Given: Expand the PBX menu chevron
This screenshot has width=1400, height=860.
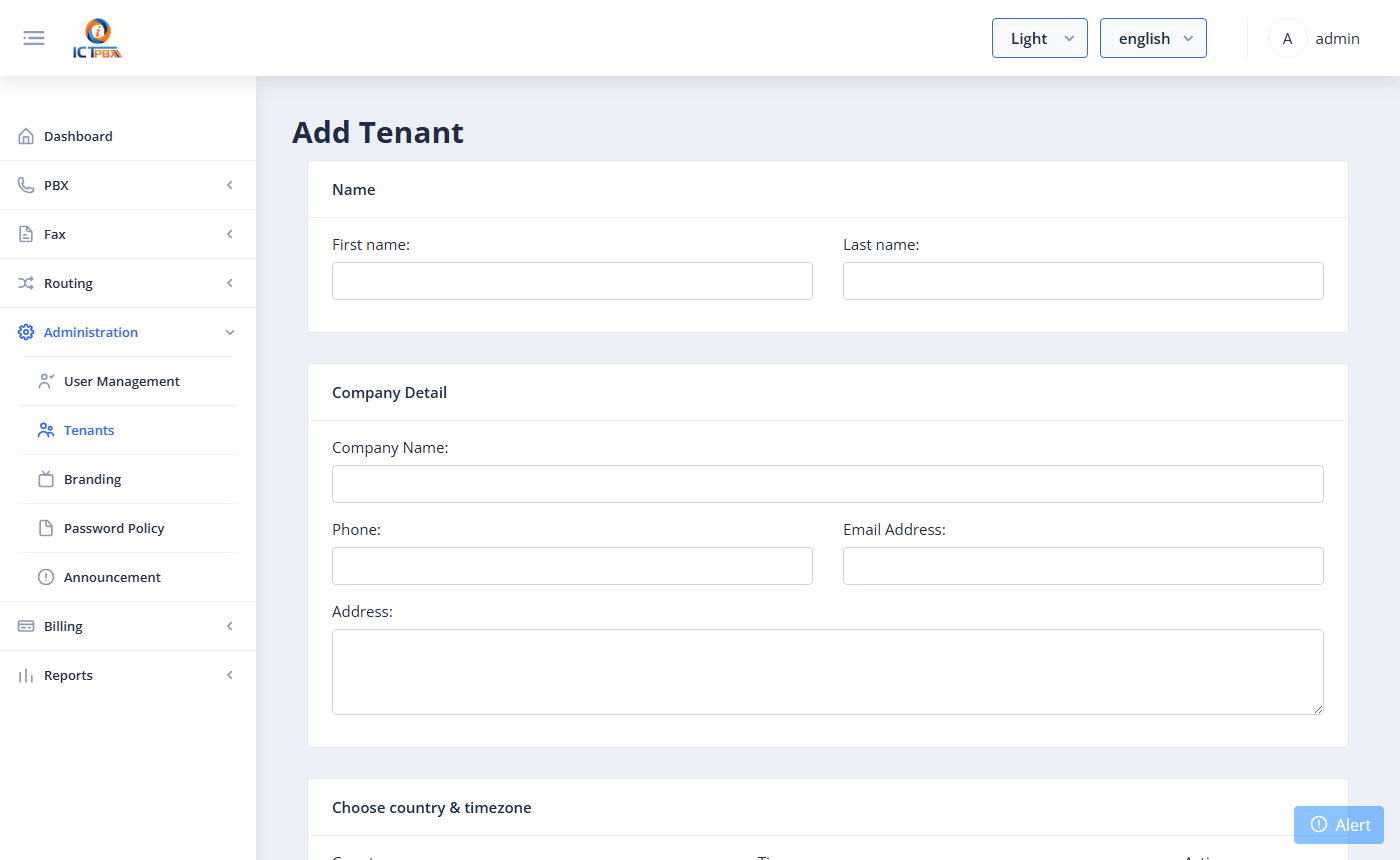Looking at the screenshot, I should (230, 185).
